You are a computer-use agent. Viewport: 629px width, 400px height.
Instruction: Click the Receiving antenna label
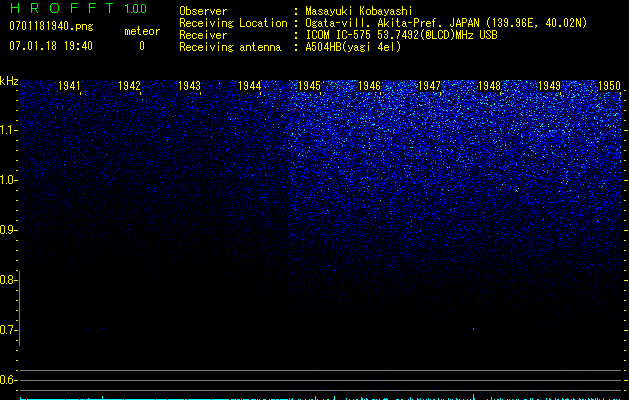coord(230,47)
